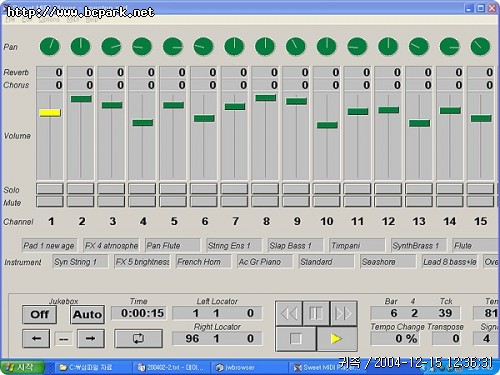This screenshot has height=375, width=500.
Task: Mute channel 2
Action: pyautogui.click(x=80, y=201)
